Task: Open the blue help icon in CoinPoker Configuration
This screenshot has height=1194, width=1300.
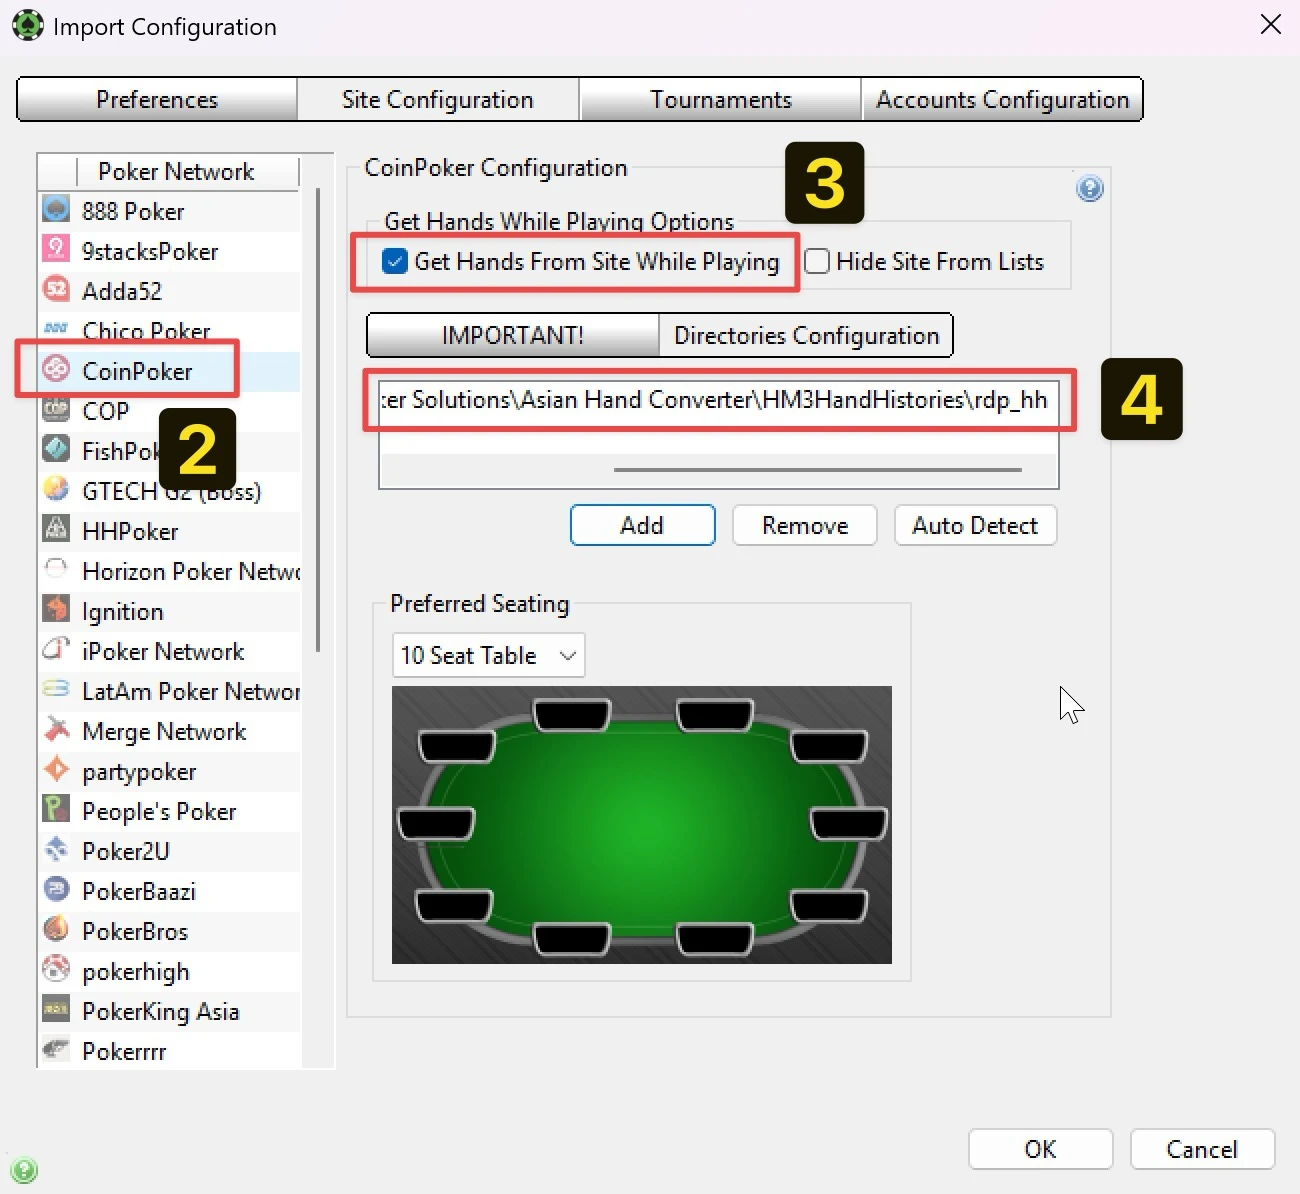Action: click(x=1090, y=189)
